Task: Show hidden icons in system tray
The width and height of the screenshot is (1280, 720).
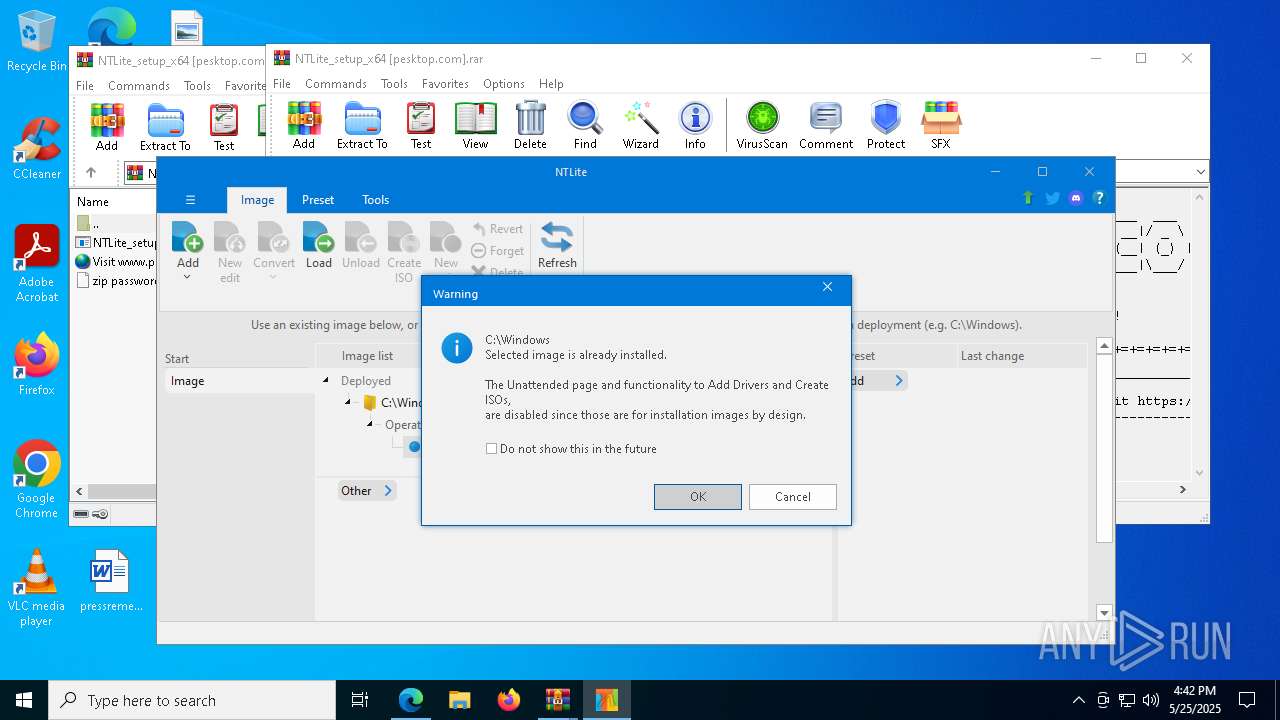Action: (1078, 700)
